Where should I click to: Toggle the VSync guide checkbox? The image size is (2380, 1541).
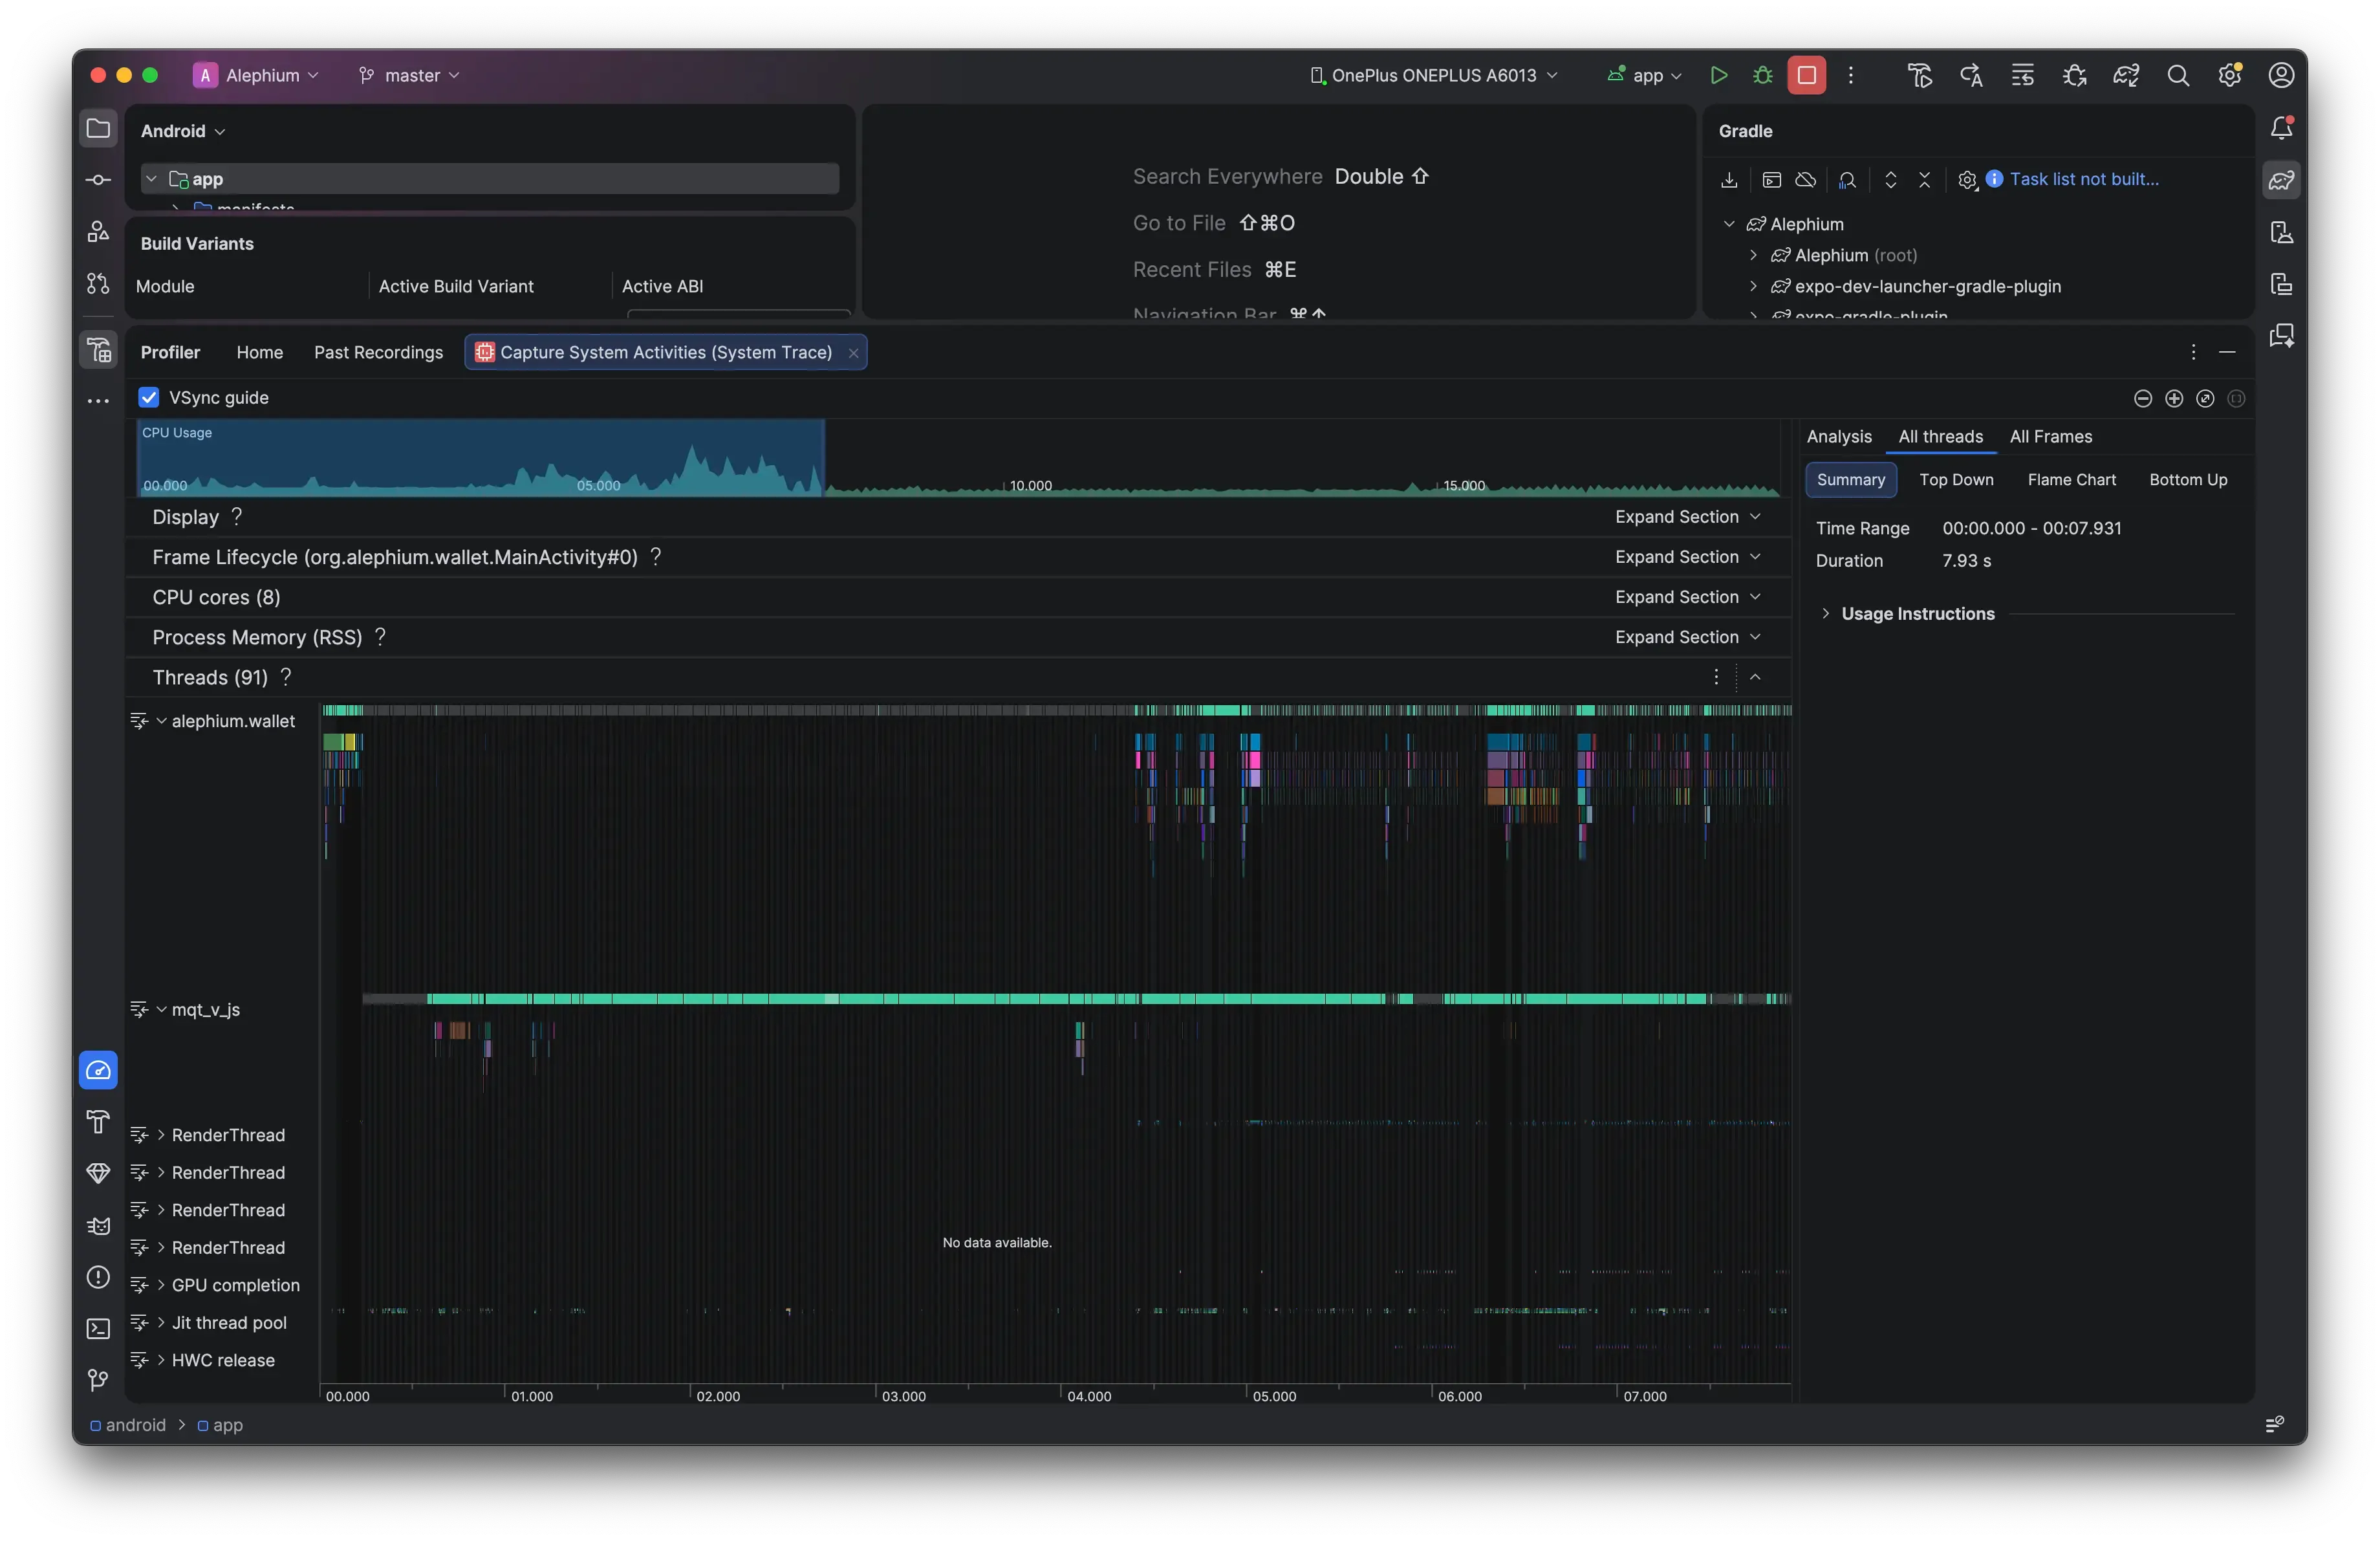pyautogui.click(x=149, y=397)
